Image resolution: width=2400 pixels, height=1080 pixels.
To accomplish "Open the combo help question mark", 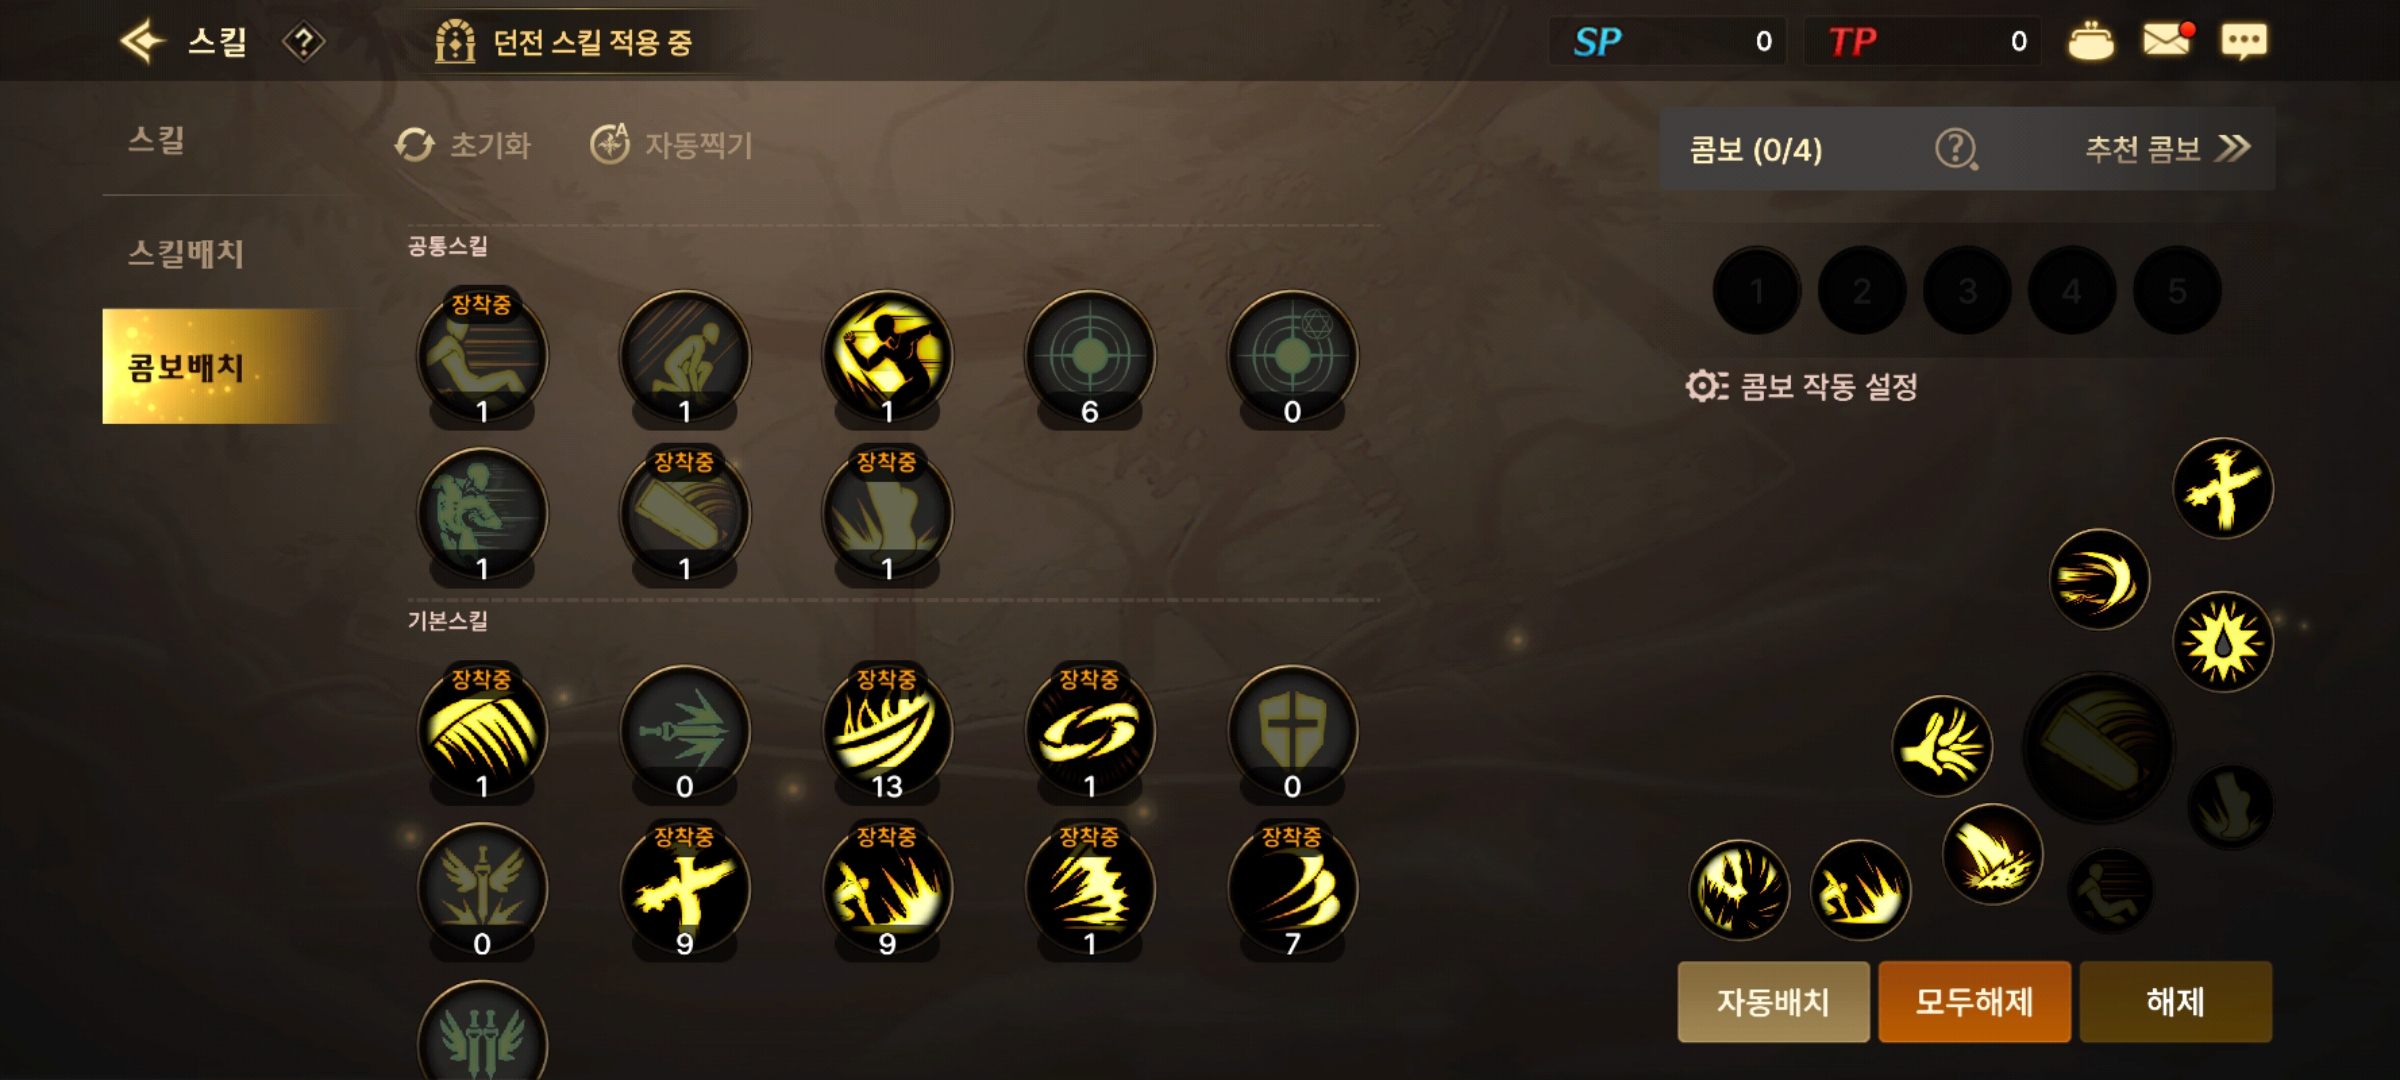I will 1956,149.
